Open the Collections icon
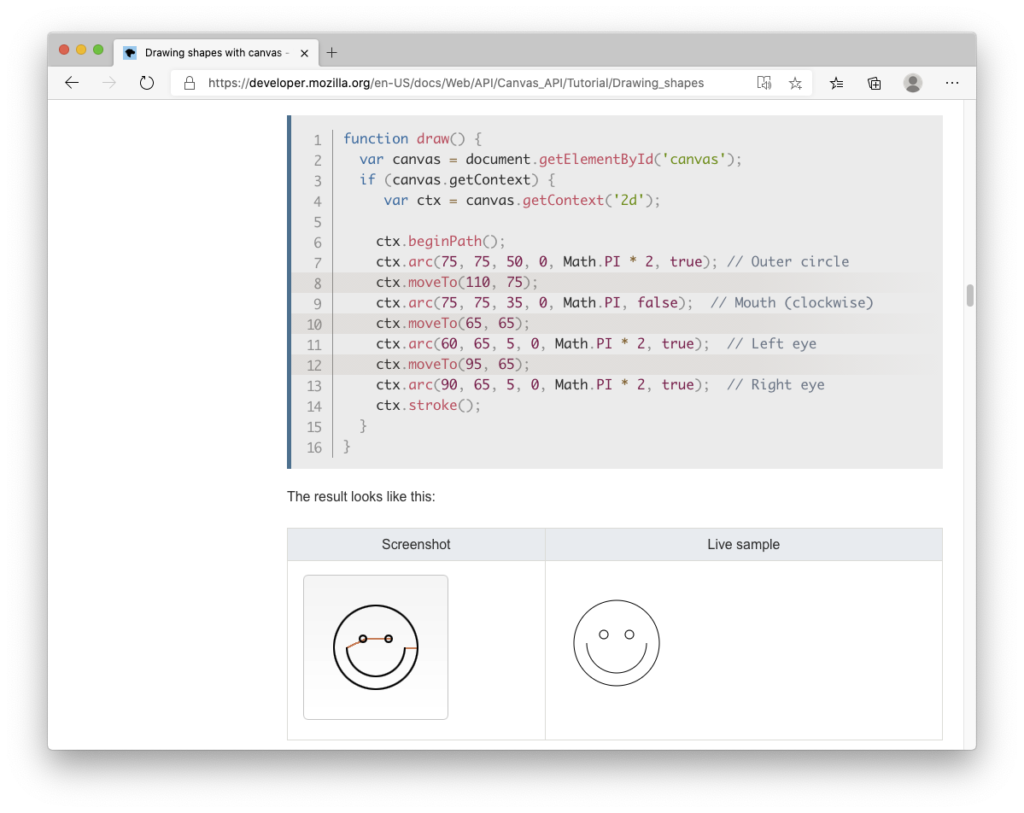The image size is (1024, 813). coord(874,83)
